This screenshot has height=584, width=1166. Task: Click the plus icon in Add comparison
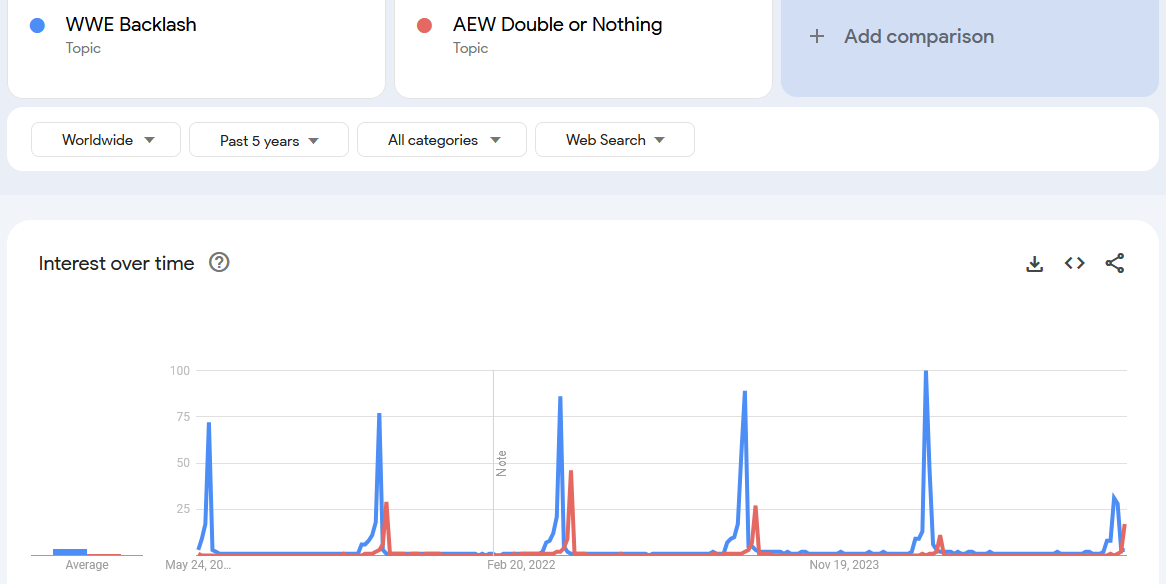816,36
